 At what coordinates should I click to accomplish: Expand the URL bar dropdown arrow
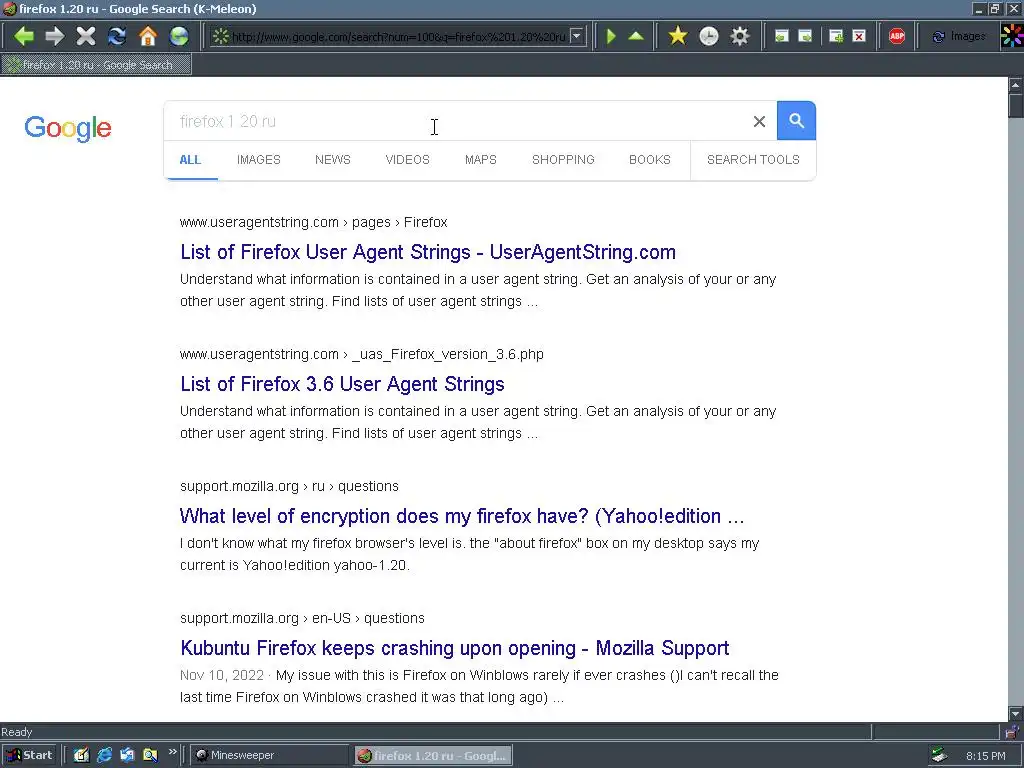click(577, 37)
